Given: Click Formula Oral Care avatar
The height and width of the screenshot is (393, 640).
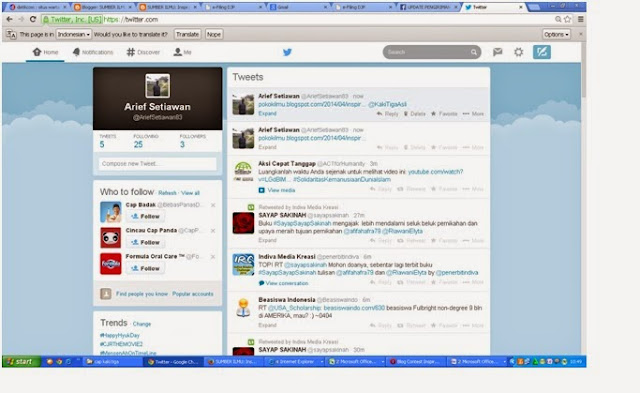Looking at the screenshot, I should click(x=111, y=264).
